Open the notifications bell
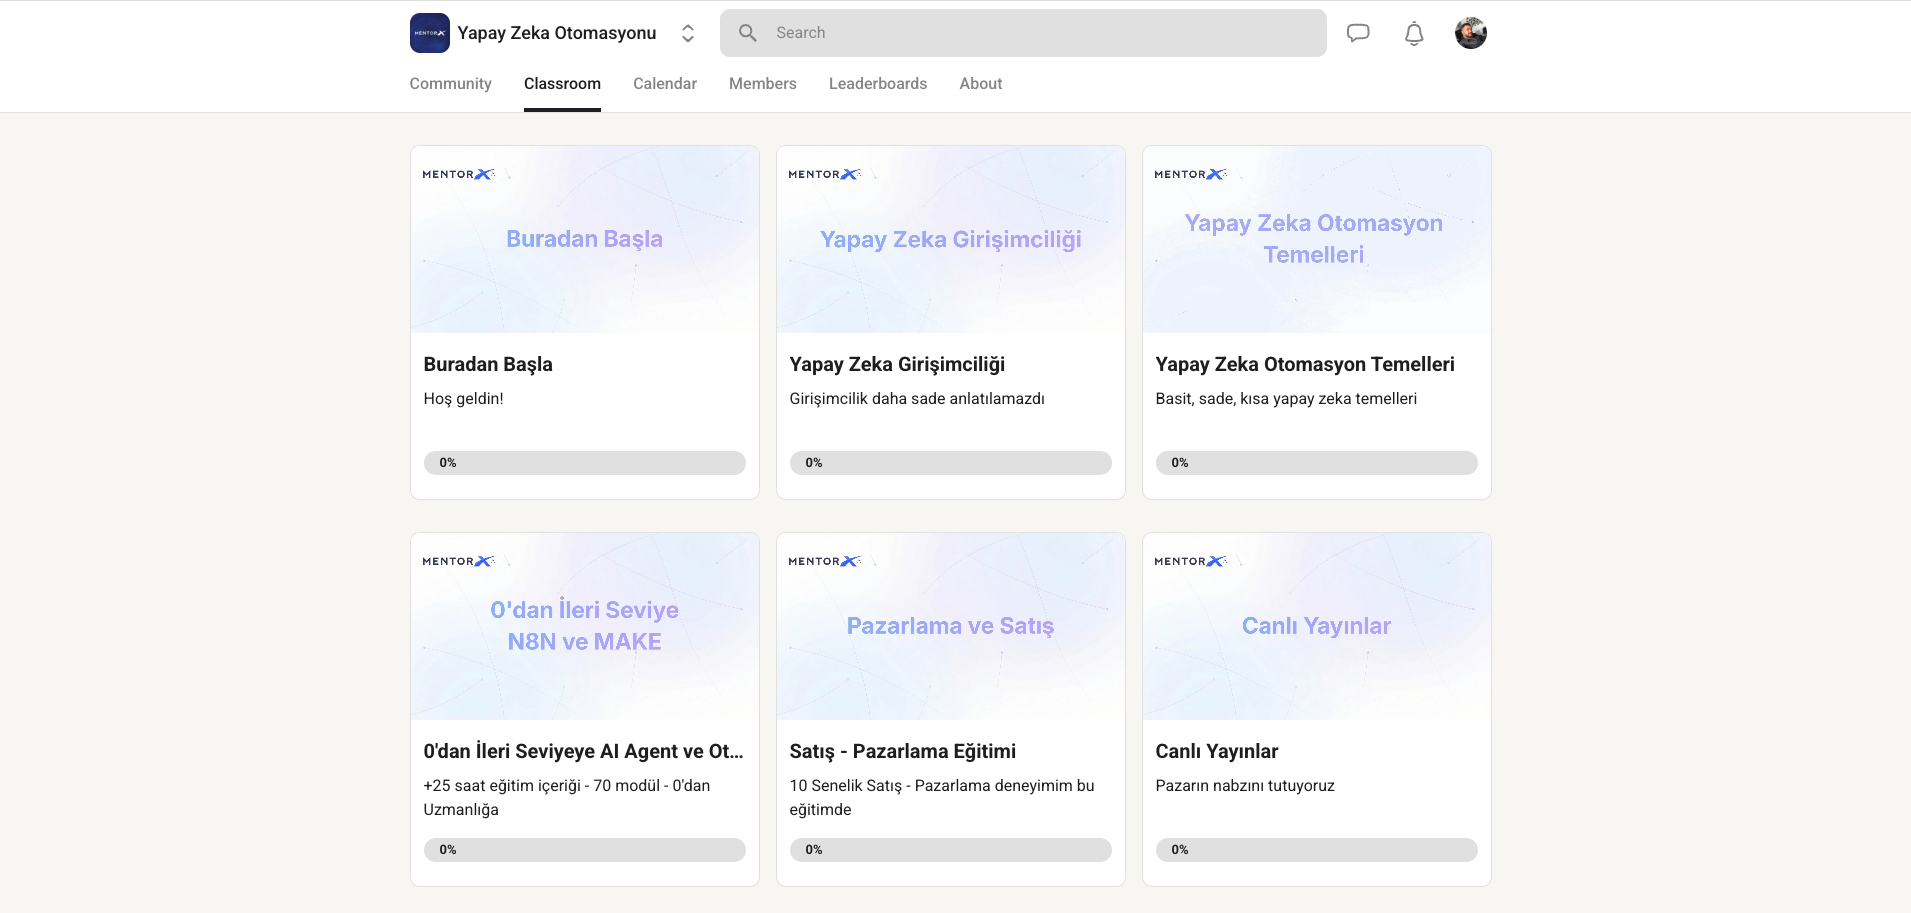The height and width of the screenshot is (913, 1911). [1413, 34]
